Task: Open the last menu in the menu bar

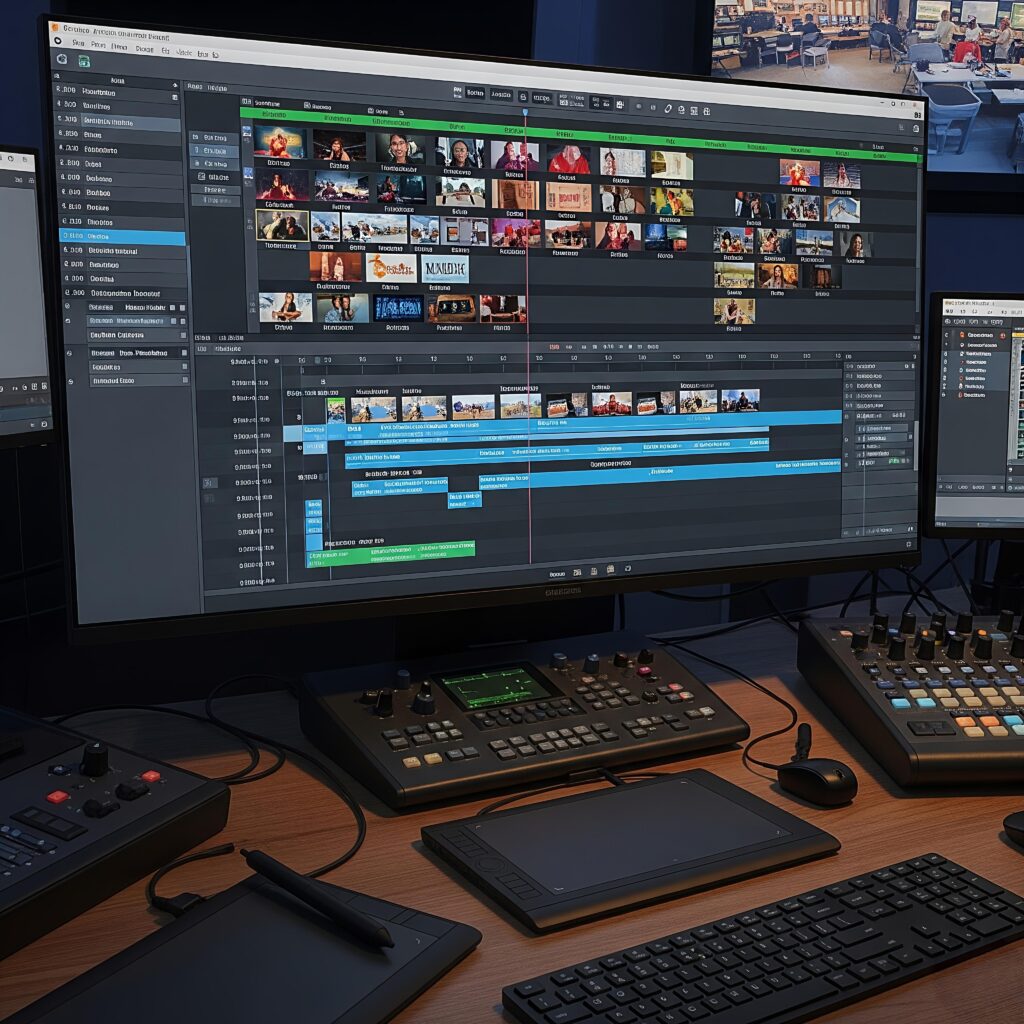Action: (x=216, y=55)
